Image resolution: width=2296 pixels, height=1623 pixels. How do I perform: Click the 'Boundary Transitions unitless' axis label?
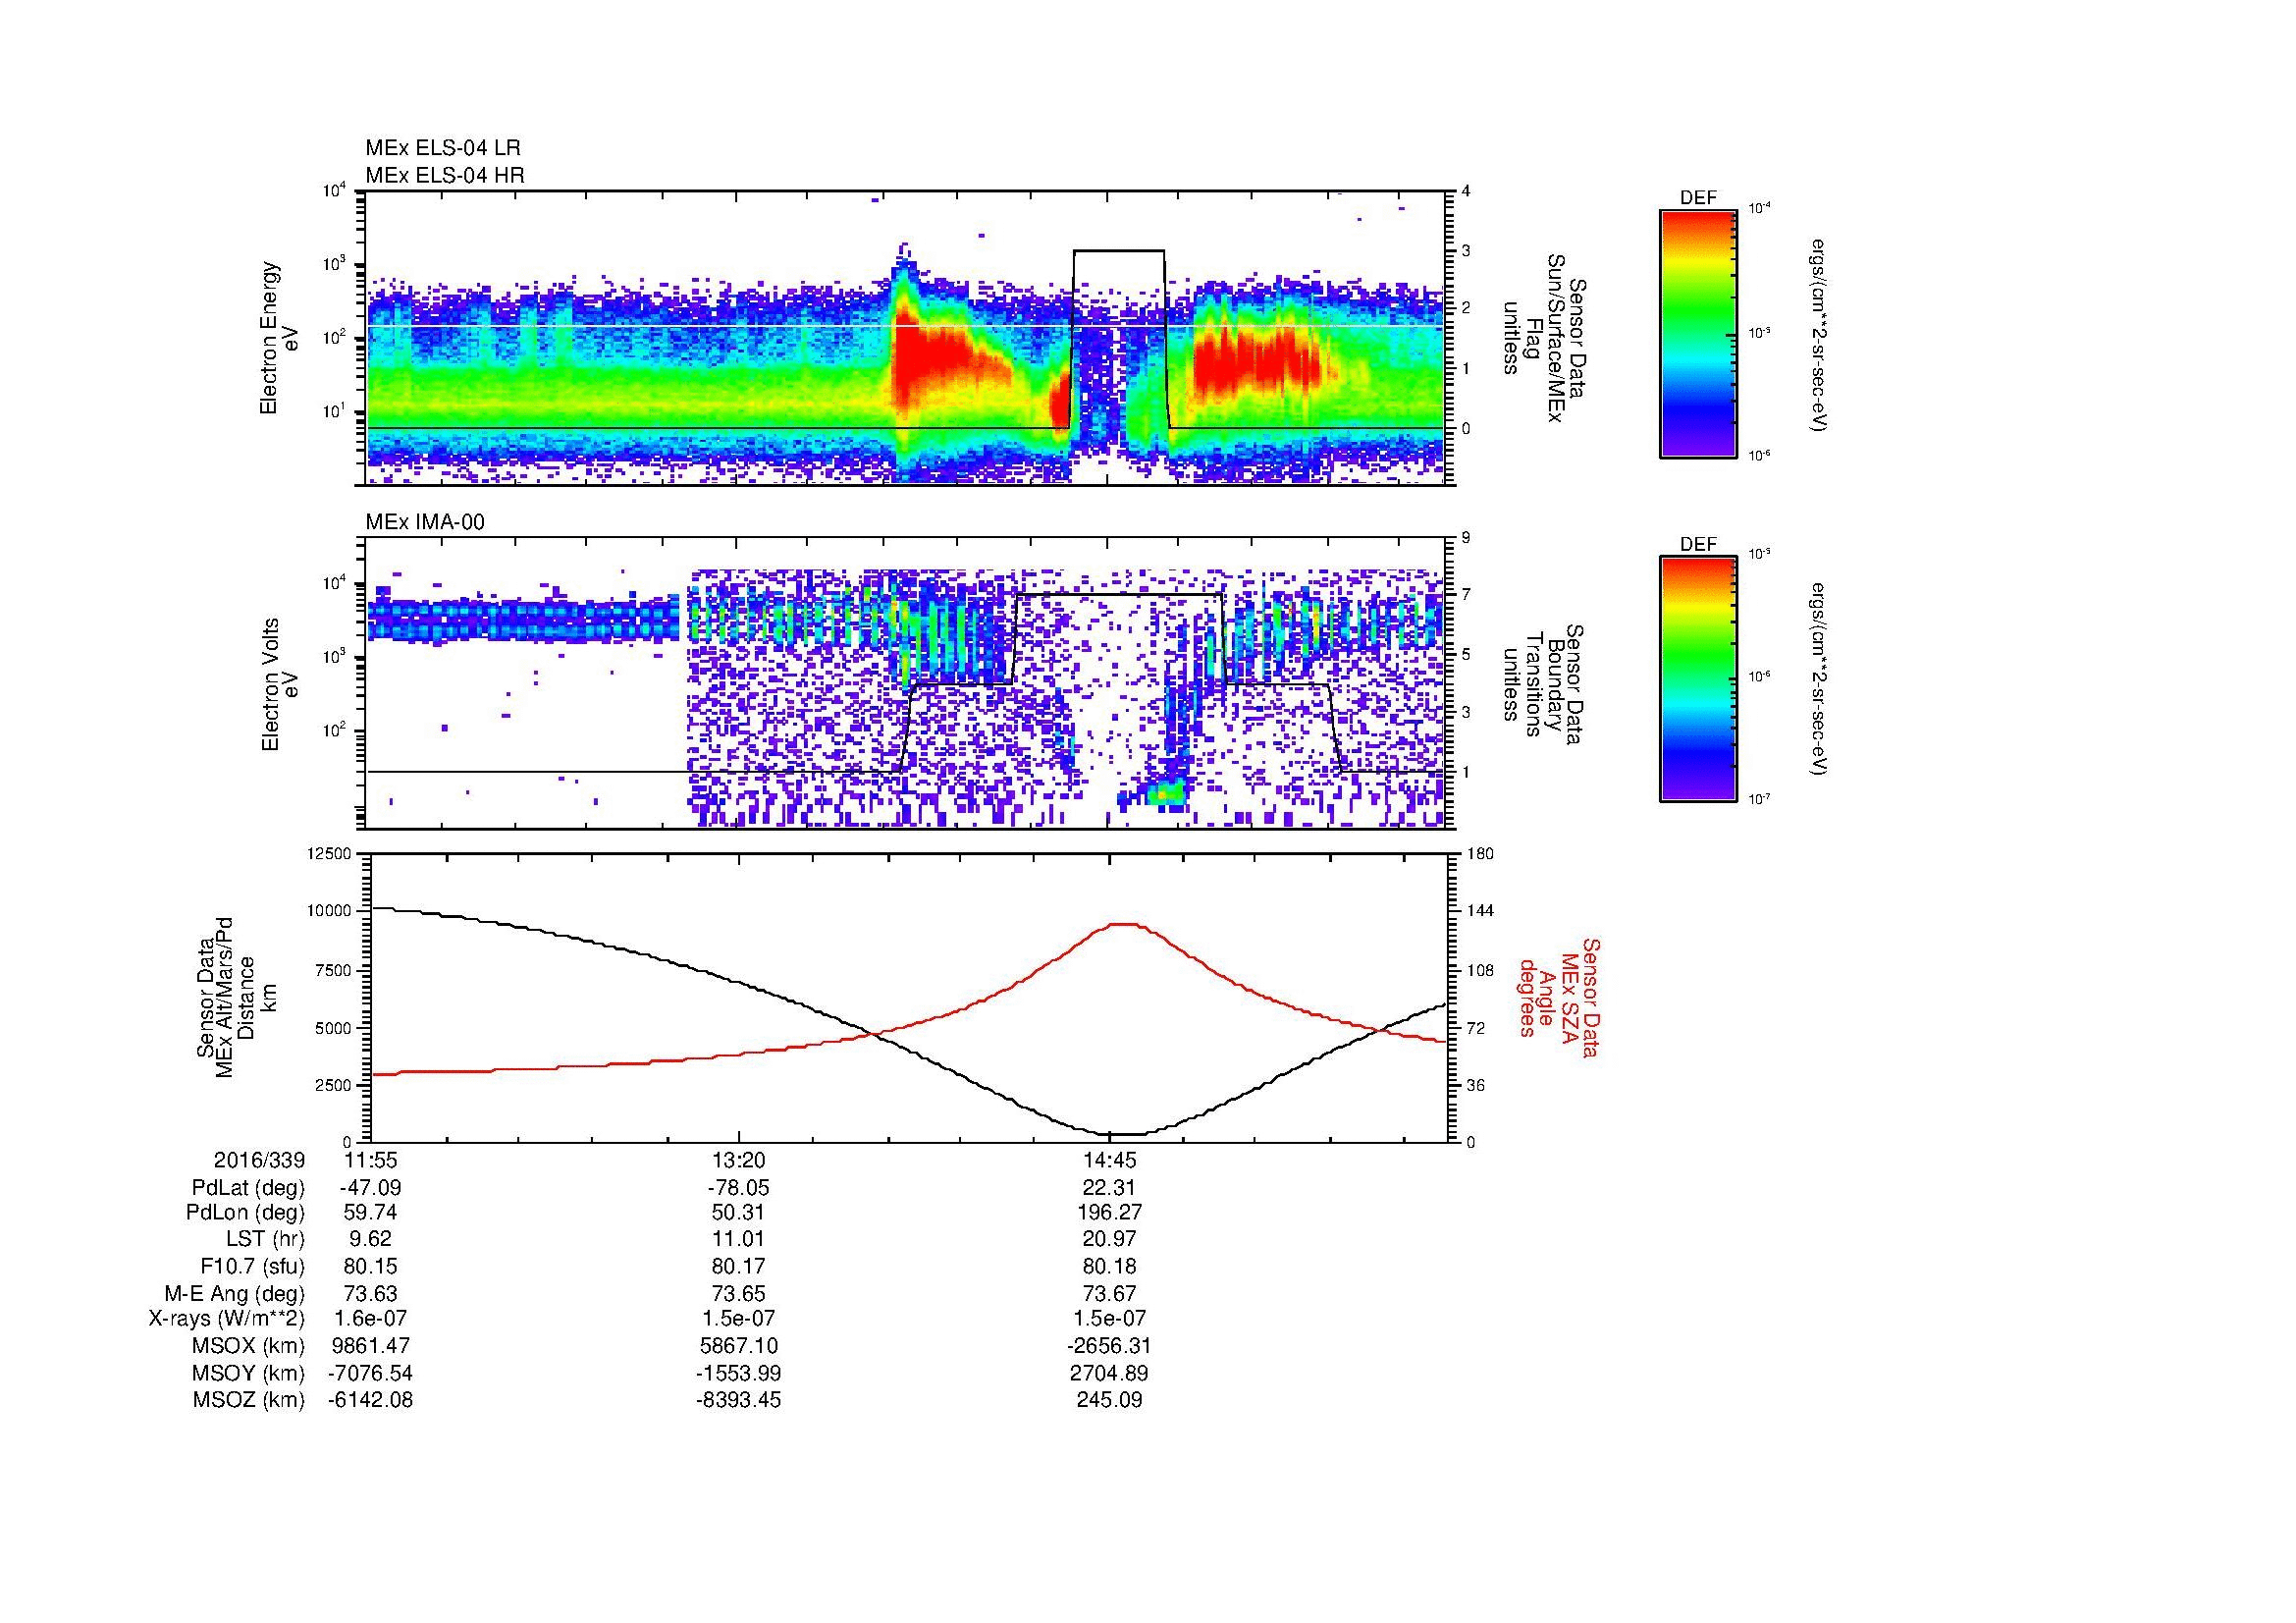(1542, 685)
